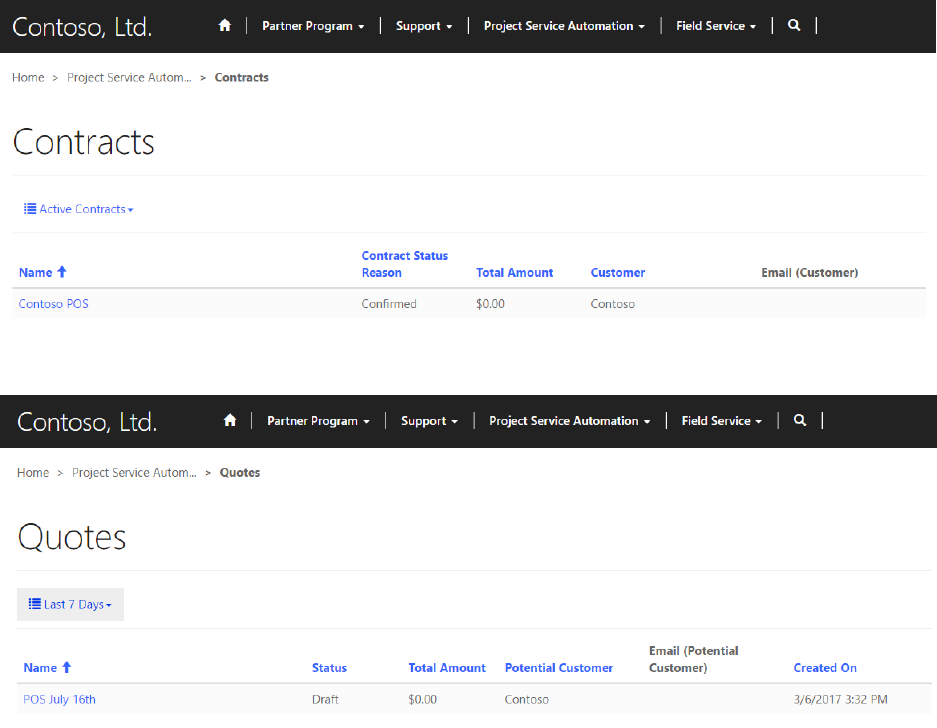Sort quotes by the Created On column
Screen dimensions: 937x728
(825, 668)
